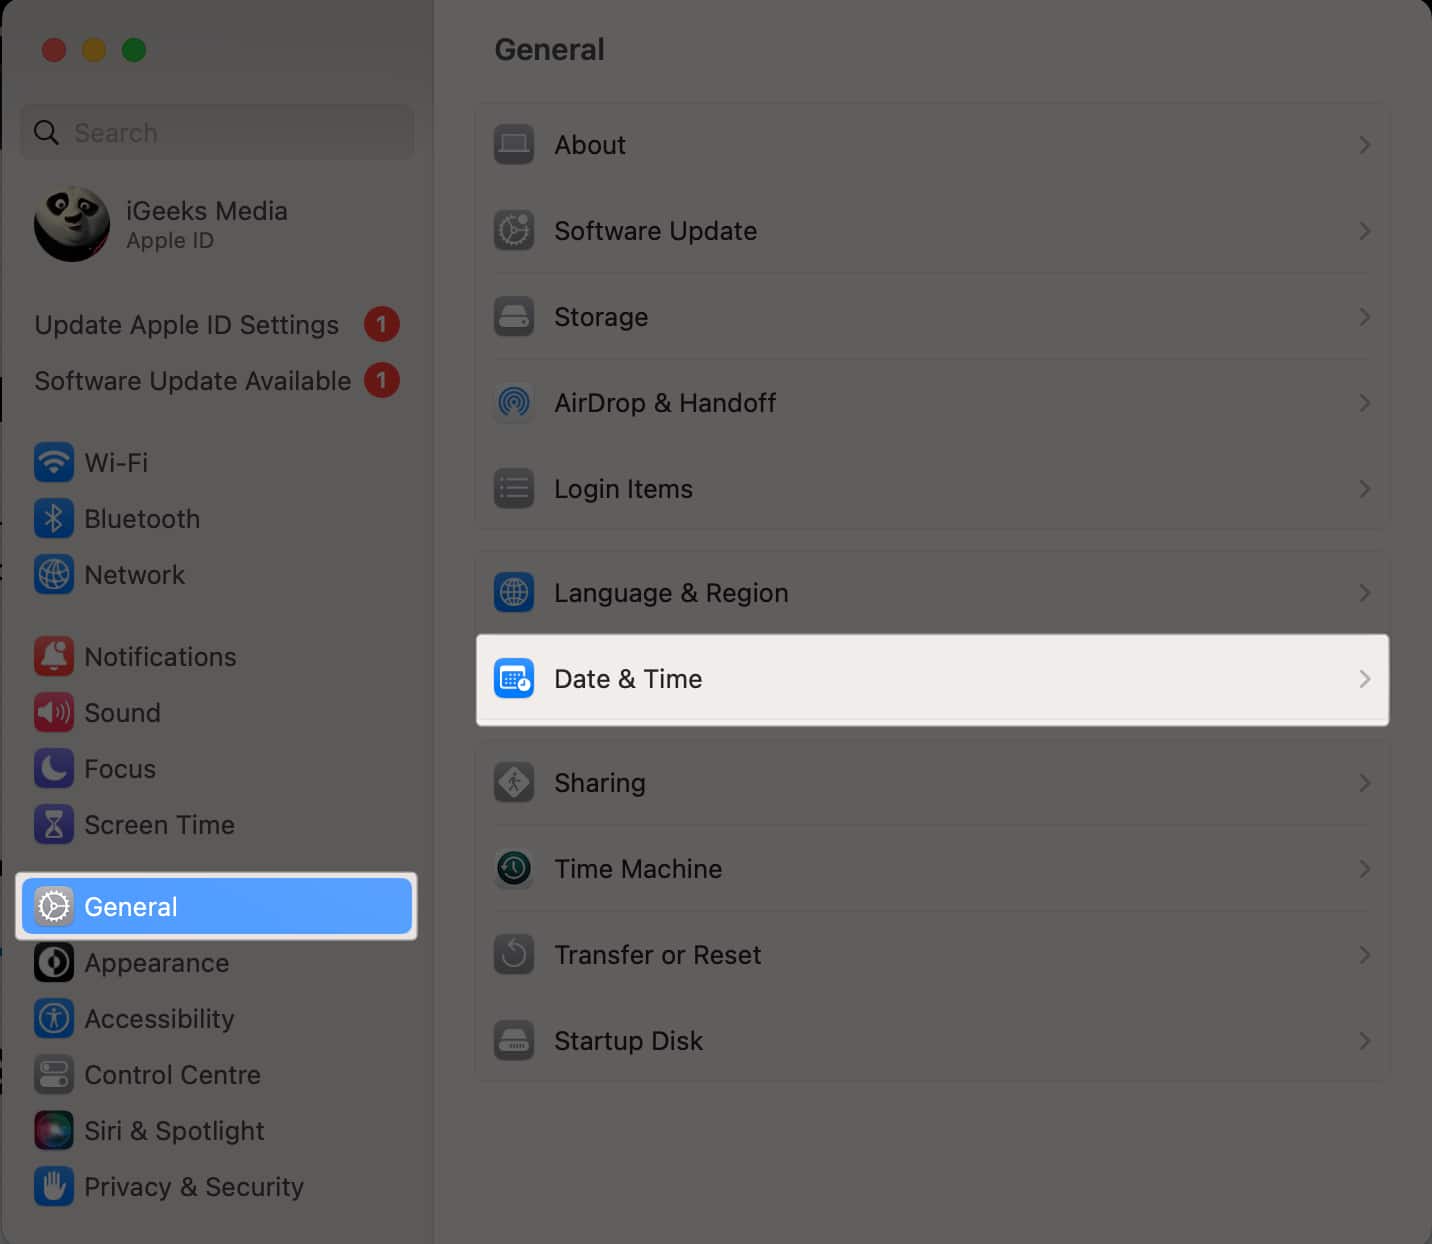This screenshot has width=1432, height=1244.
Task: Click the Notifications bell icon
Action: coord(54,656)
